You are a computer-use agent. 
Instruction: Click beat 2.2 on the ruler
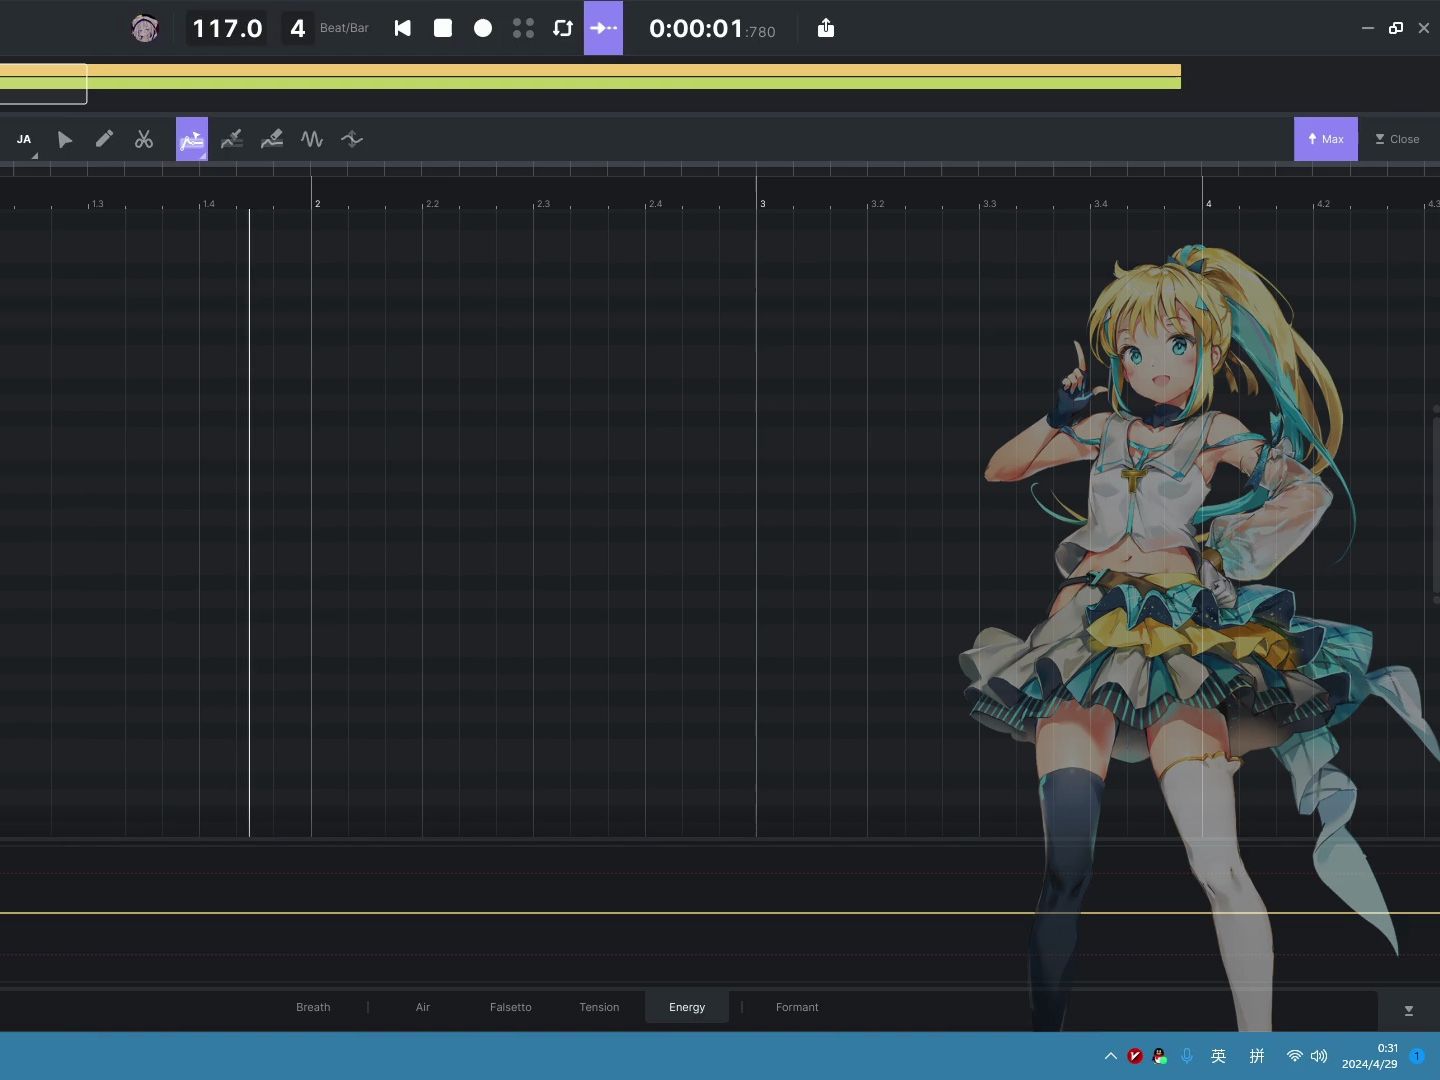432,203
